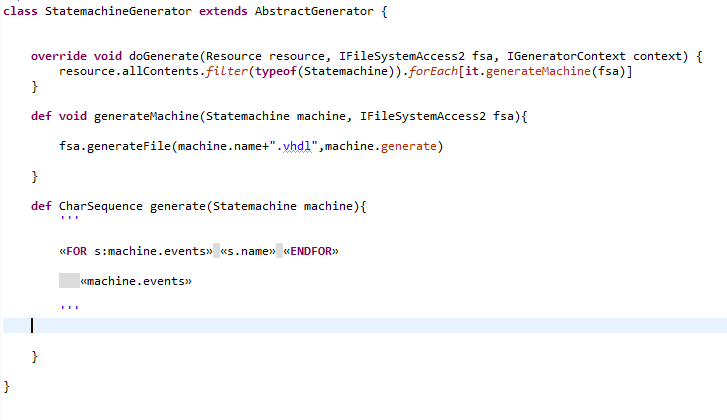The width and height of the screenshot is (727, 420).
Task: Click the CharSequence return type
Action: tap(101, 206)
